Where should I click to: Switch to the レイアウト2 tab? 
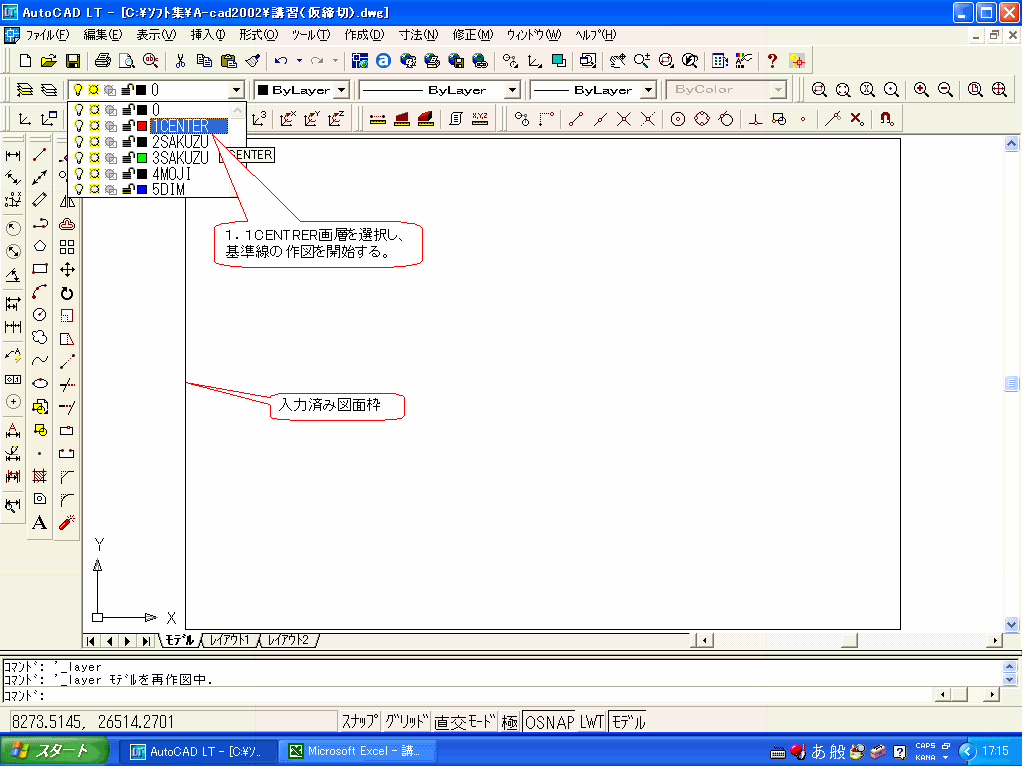click(x=288, y=640)
